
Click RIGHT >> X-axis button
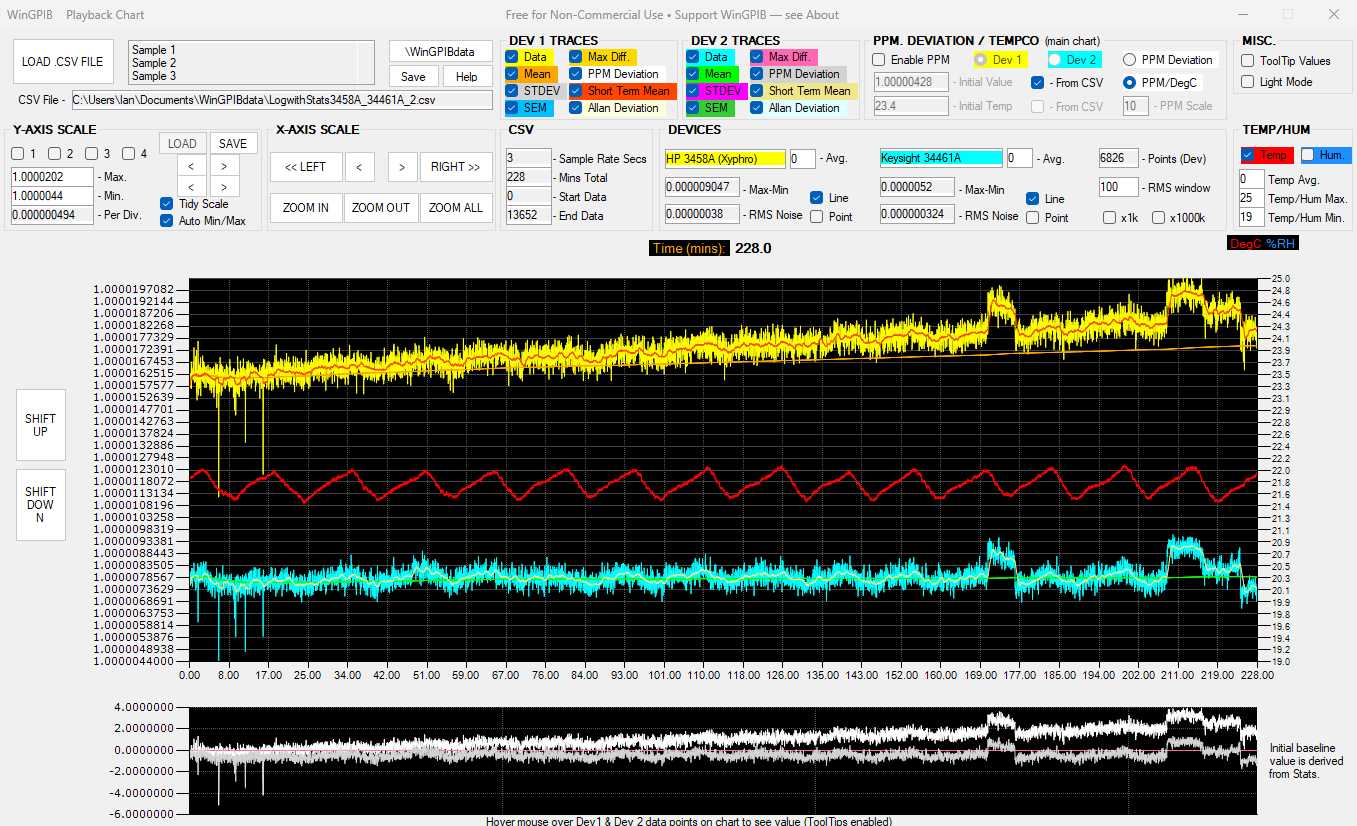click(x=456, y=167)
